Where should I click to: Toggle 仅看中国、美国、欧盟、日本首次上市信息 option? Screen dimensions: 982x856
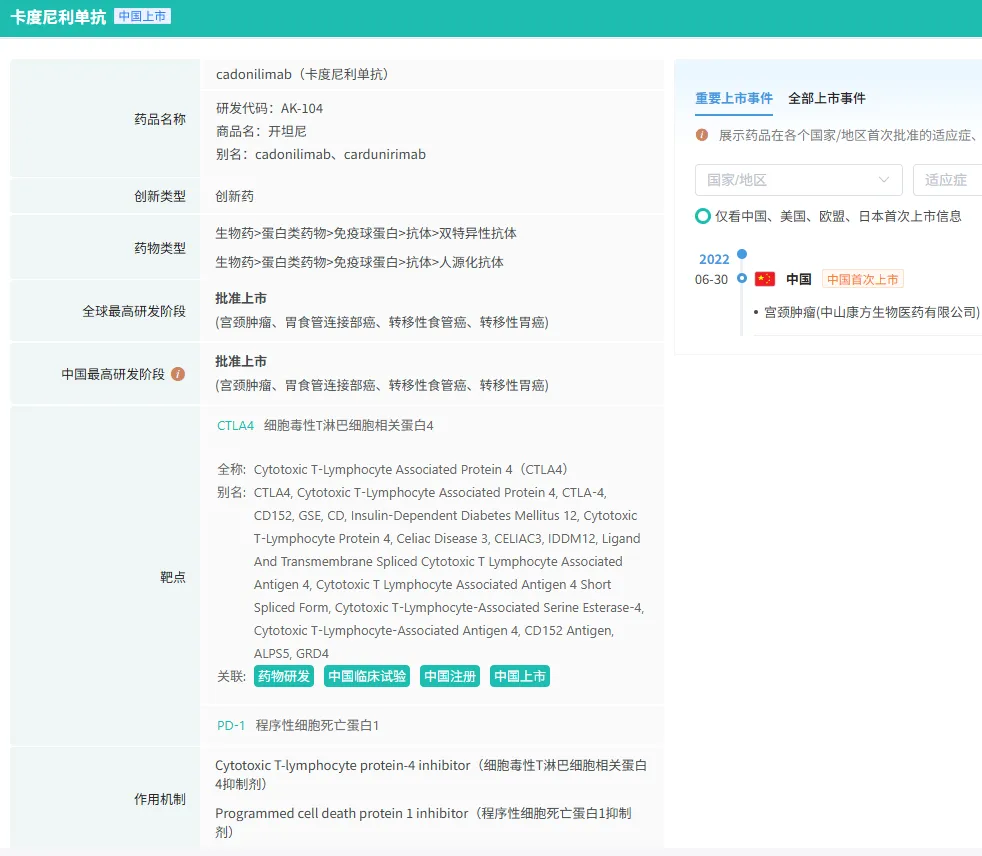pos(703,216)
